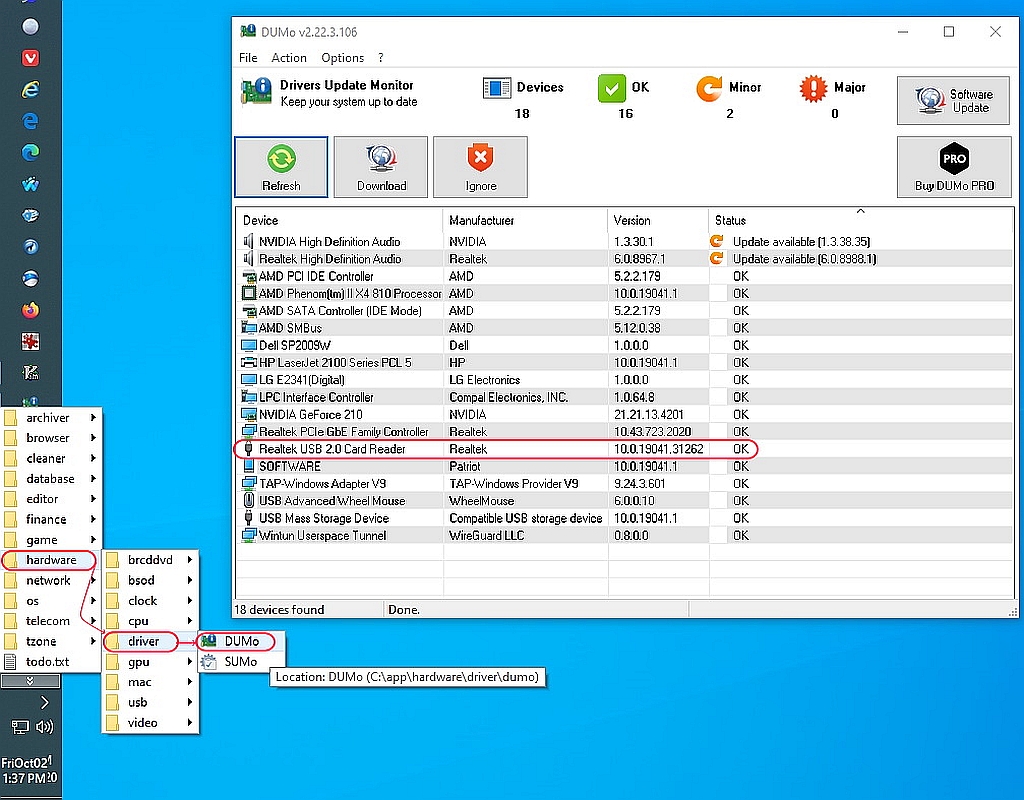Select HP LaserJet 2100 Series PCL 5 row
The height and width of the screenshot is (800, 1024).
(x=624, y=362)
